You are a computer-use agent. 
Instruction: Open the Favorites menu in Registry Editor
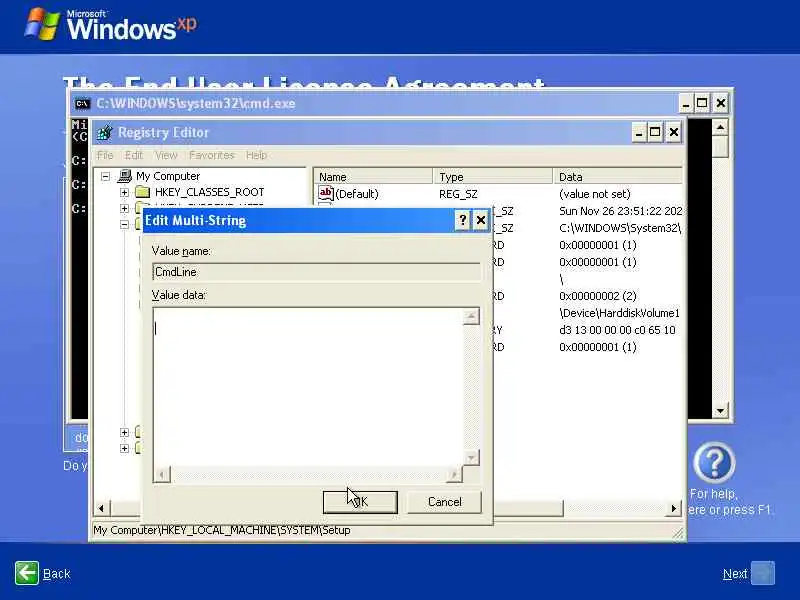click(x=212, y=155)
